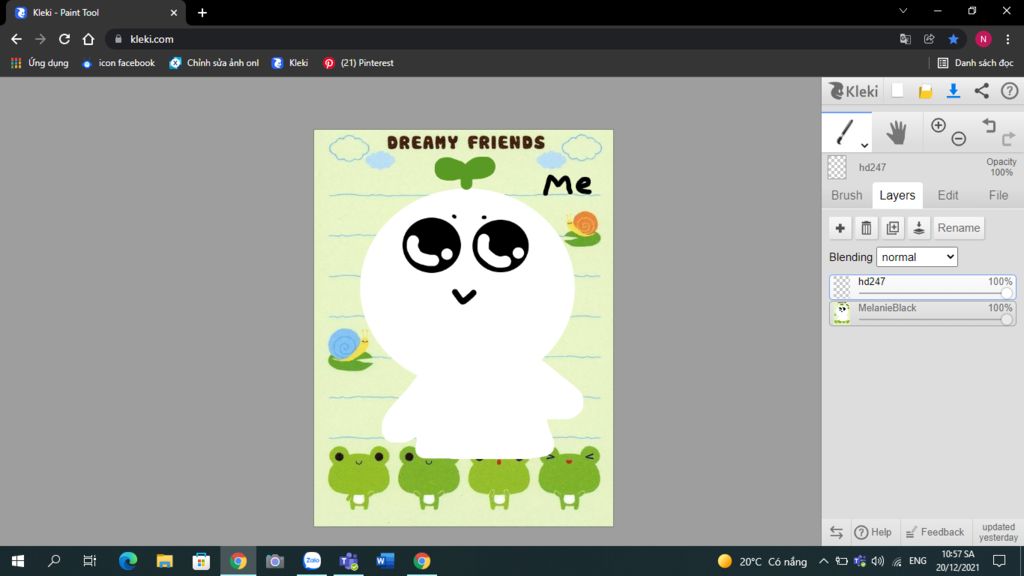Open the Windows notification center
This screenshot has height=576, width=1024.
999,561
